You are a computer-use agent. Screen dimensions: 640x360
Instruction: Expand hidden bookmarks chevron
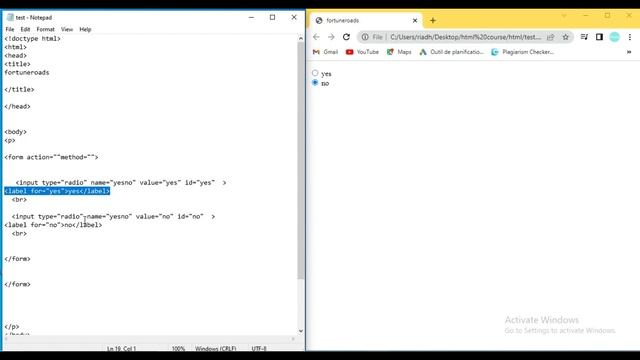629,52
